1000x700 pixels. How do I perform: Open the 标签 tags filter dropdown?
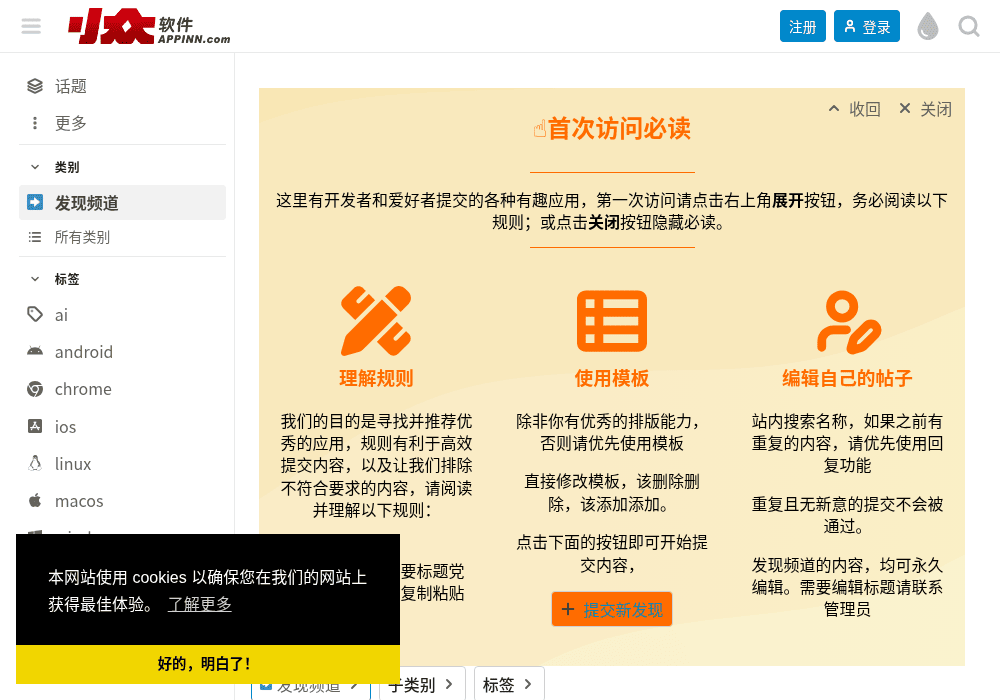[509, 685]
